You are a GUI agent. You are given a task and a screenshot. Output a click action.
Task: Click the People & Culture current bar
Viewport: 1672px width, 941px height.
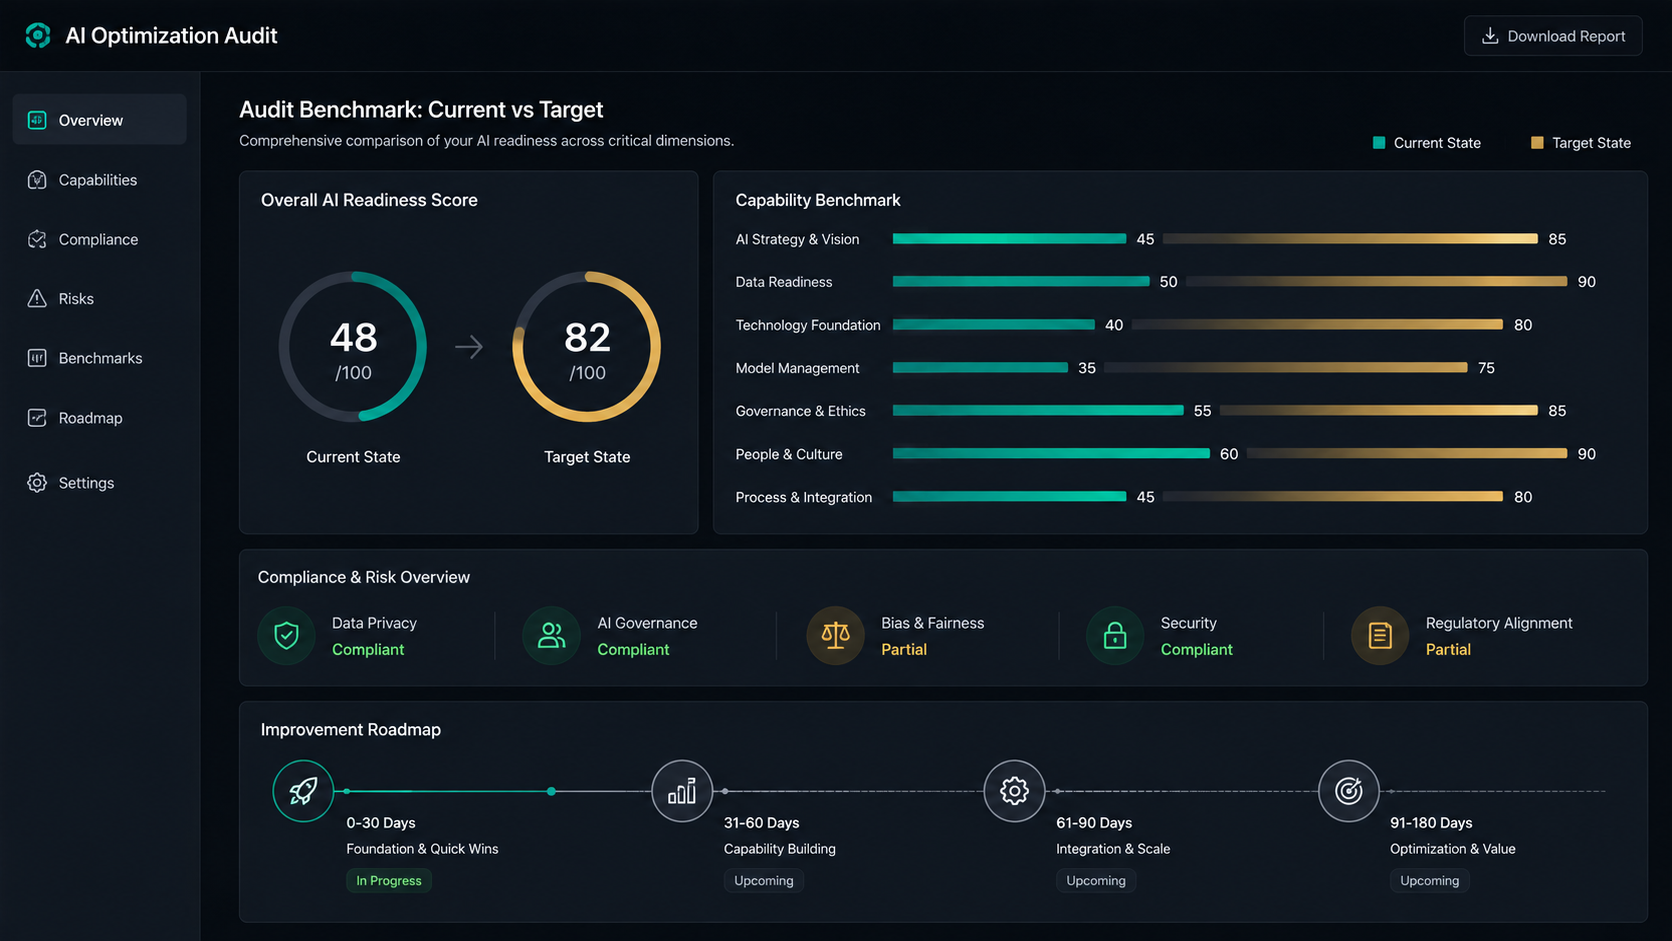[x=1051, y=454]
